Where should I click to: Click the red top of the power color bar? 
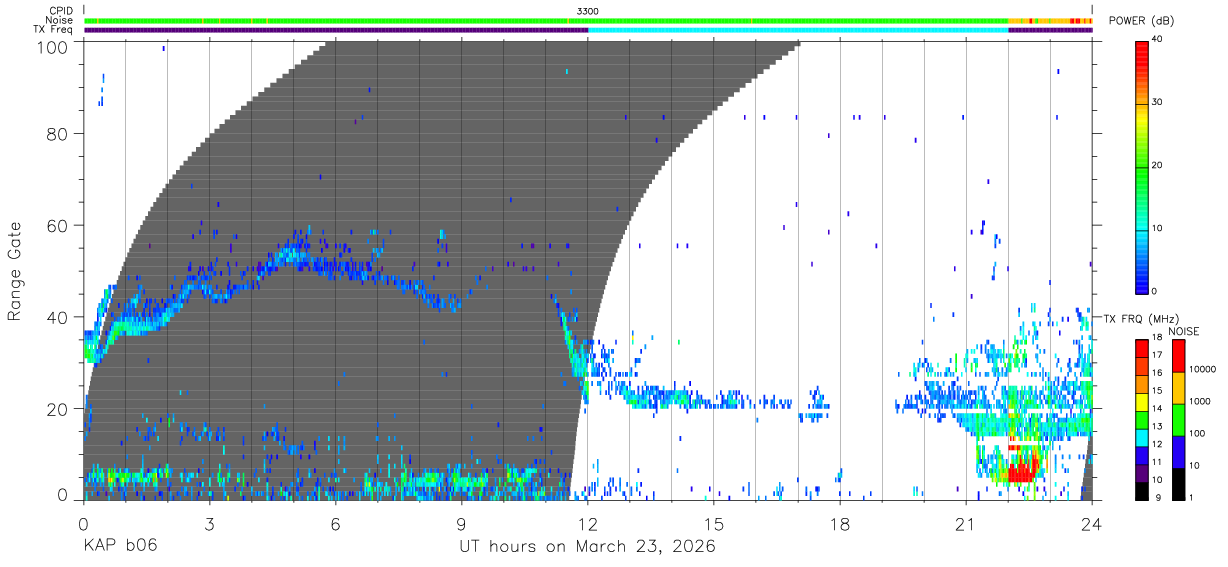coord(1142,50)
